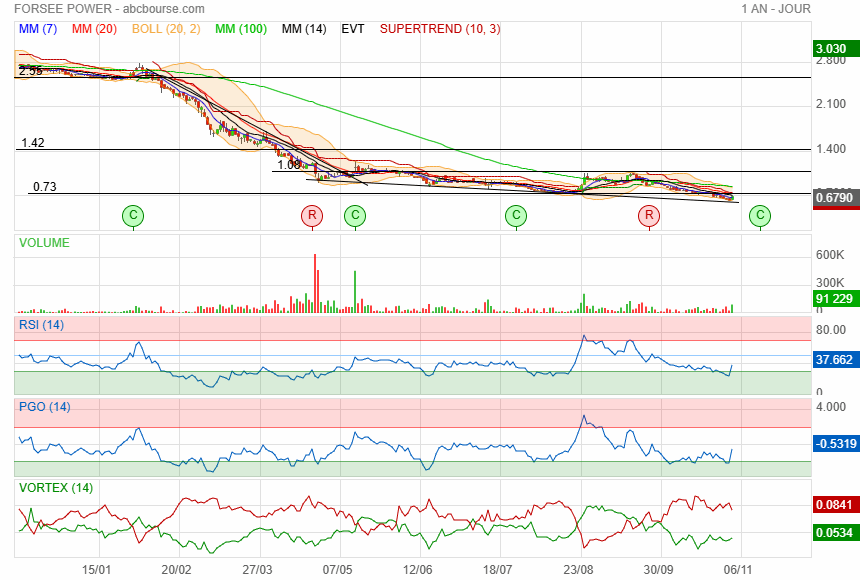Click the blue -0.5319 PGO value tag
This screenshot has width=860, height=580.
[836, 444]
